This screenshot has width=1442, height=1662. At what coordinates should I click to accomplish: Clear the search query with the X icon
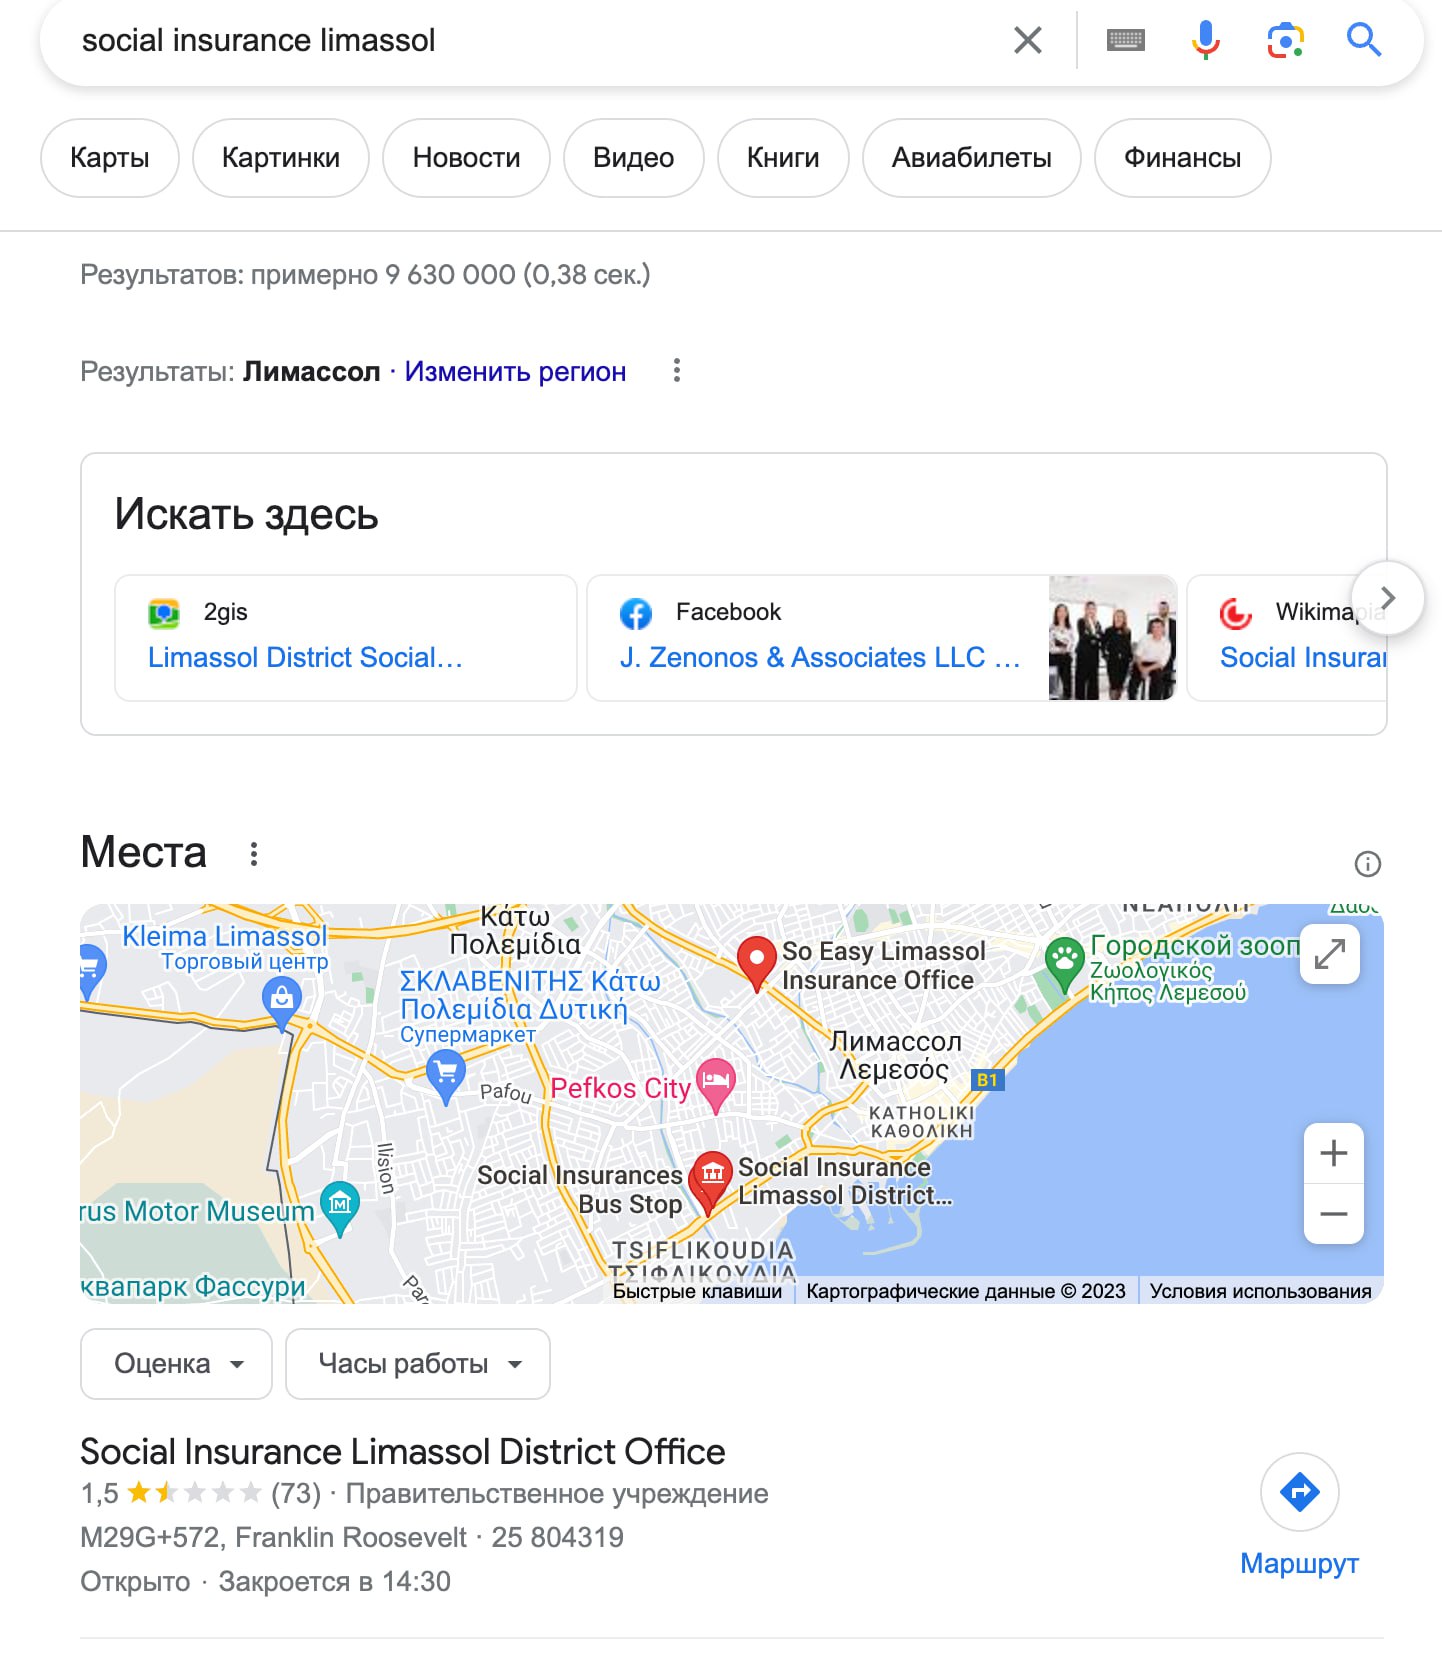[x=1027, y=40]
